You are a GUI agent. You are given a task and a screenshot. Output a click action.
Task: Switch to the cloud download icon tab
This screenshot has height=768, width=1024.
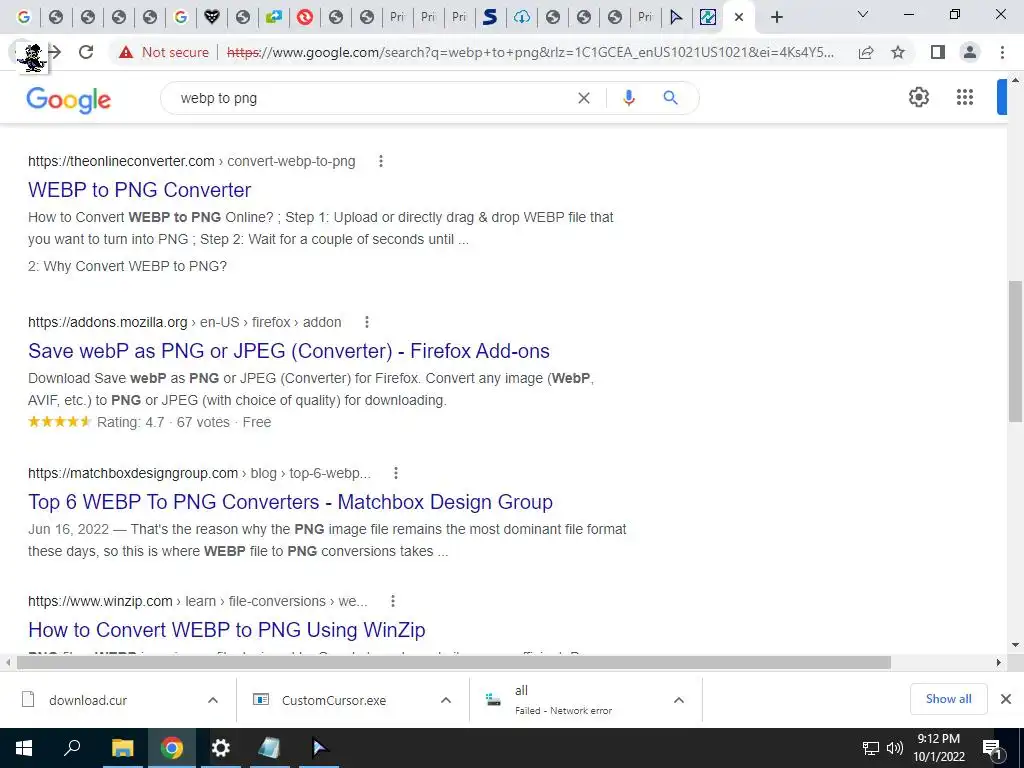click(521, 17)
